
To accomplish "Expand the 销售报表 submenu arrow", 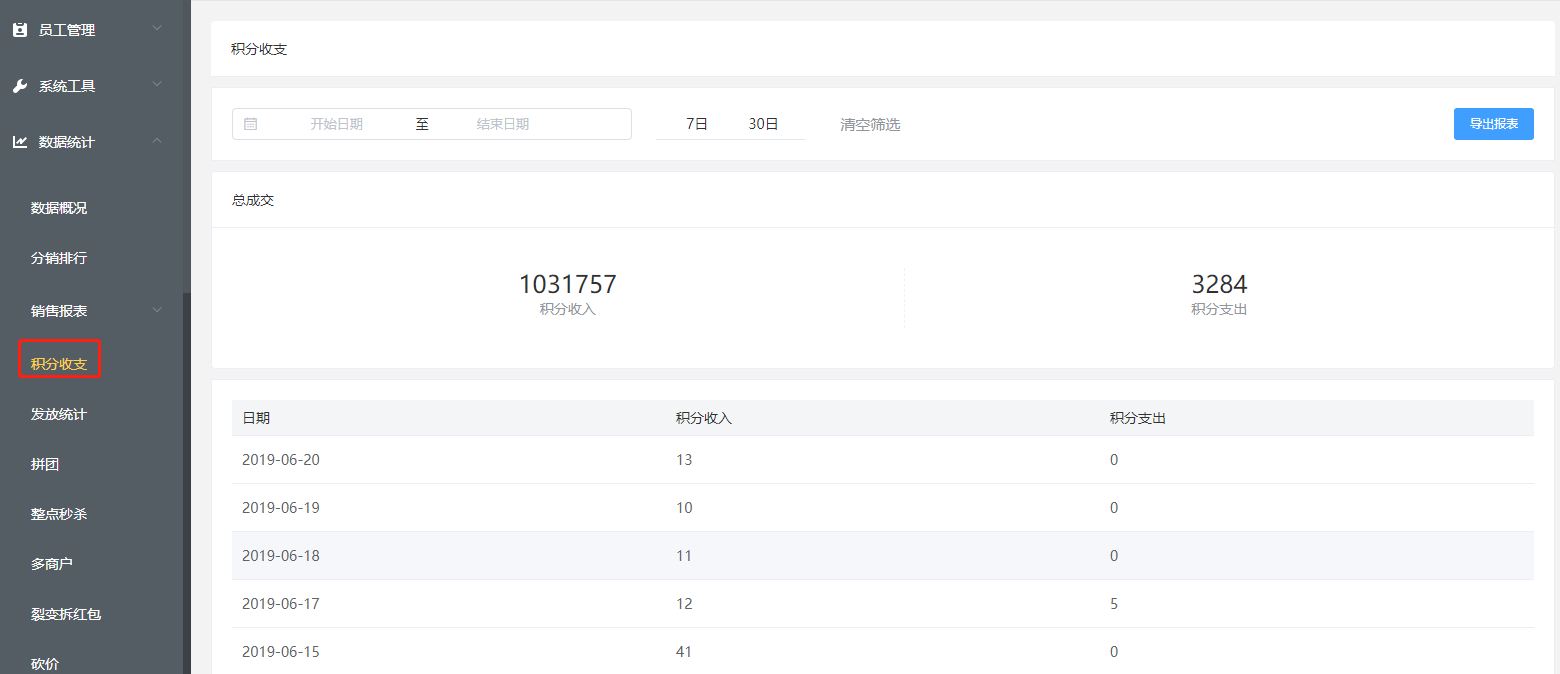I will click(x=157, y=310).
